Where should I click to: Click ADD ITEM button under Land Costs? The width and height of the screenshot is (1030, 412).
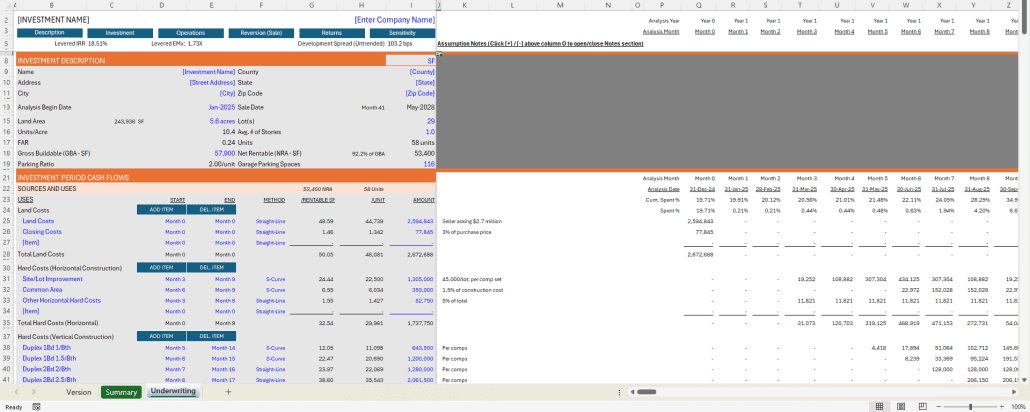point(161,210)
